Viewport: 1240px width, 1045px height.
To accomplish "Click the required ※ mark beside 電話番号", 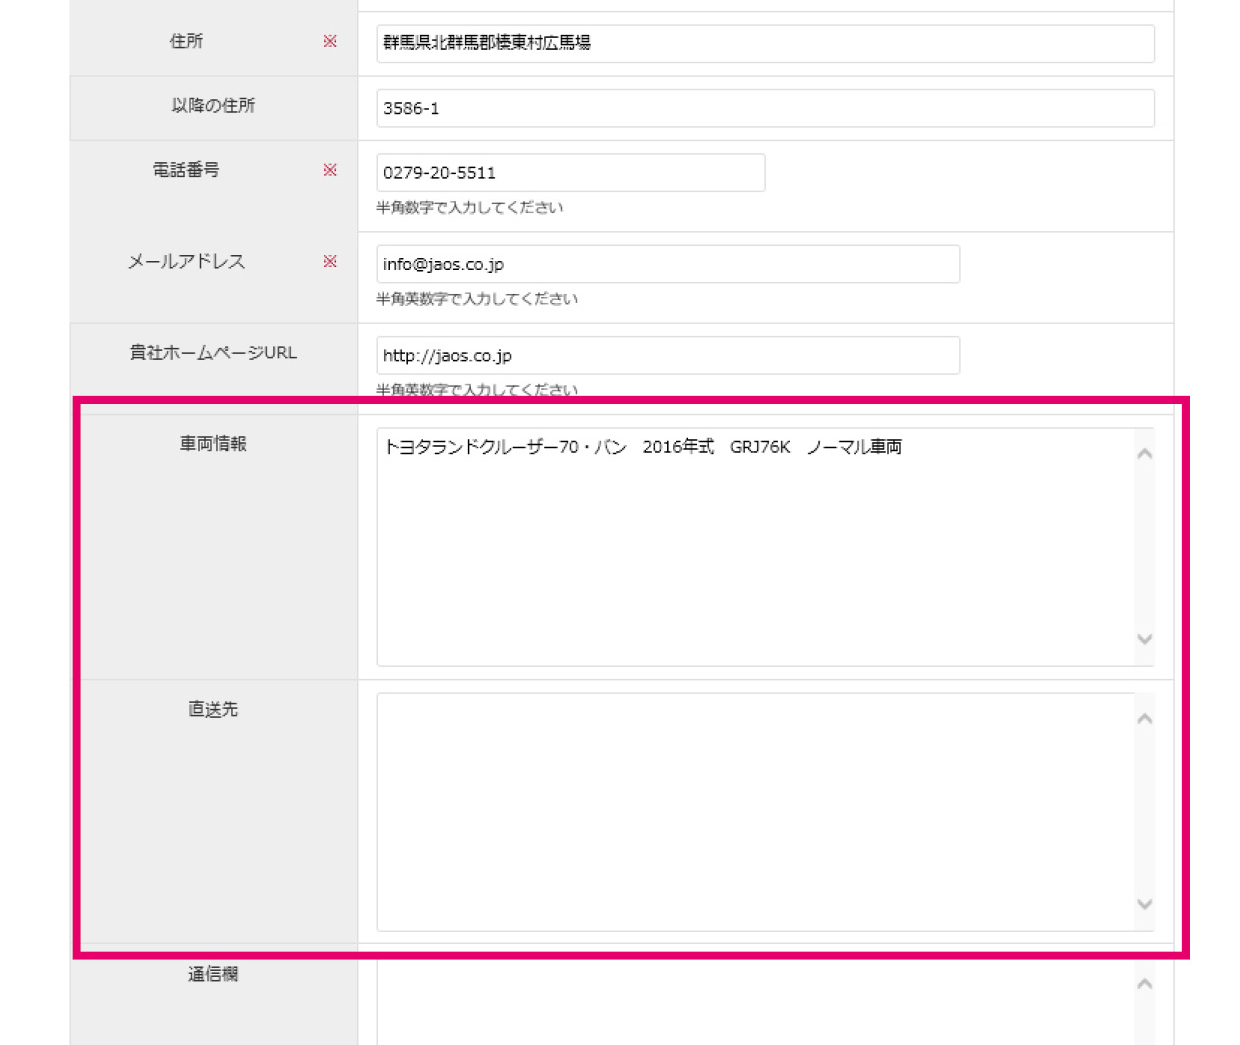I will (330, 170).
